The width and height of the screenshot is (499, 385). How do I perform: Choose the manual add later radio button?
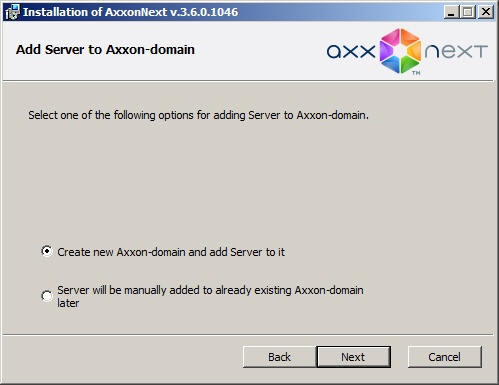47,296
